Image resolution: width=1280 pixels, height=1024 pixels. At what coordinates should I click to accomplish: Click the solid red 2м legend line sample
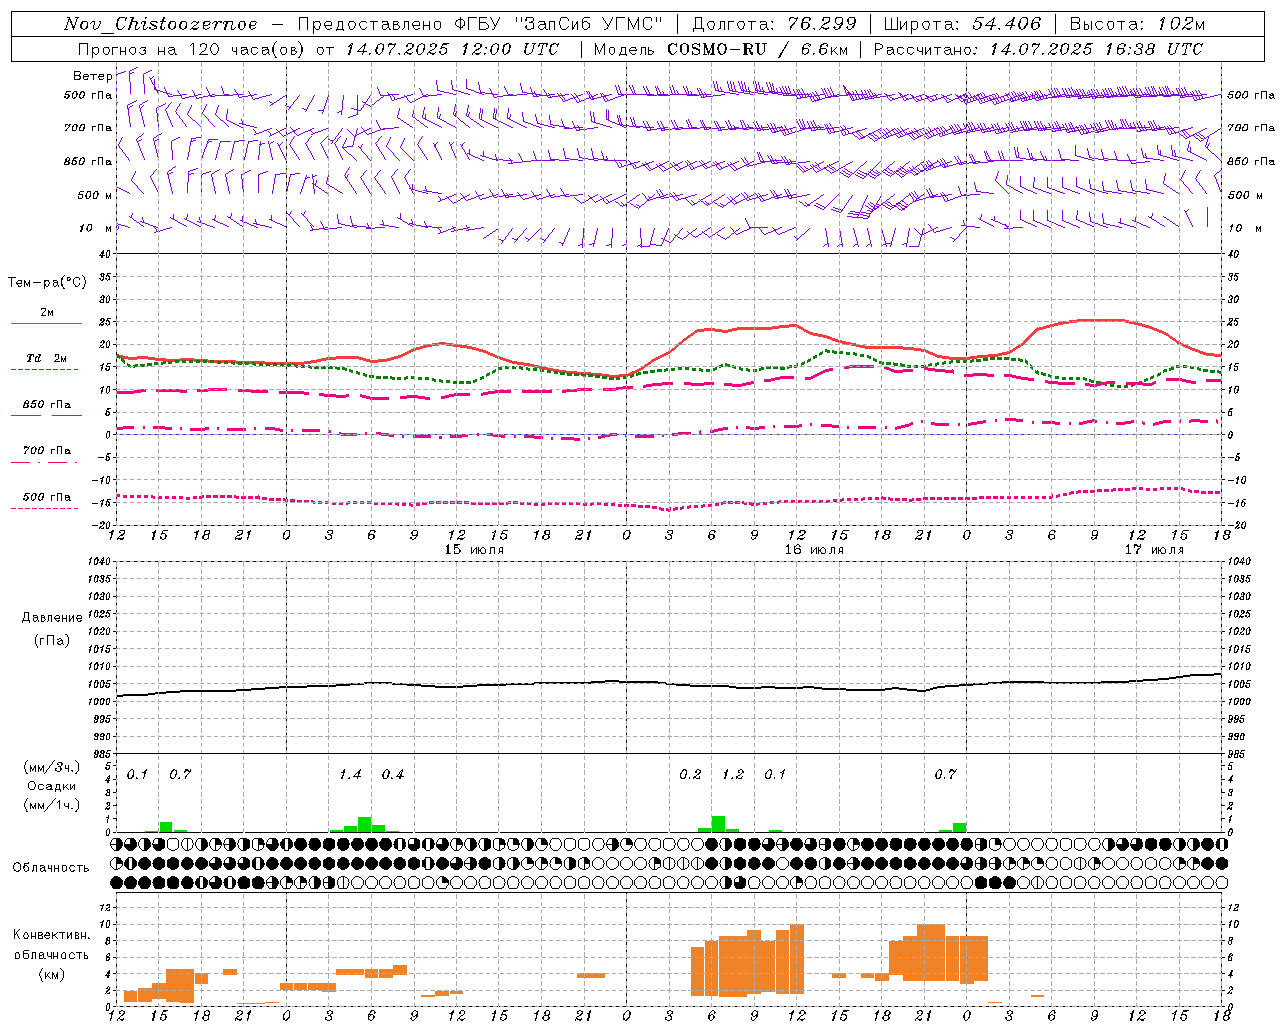pyautogui.click(x=46, y=324)
